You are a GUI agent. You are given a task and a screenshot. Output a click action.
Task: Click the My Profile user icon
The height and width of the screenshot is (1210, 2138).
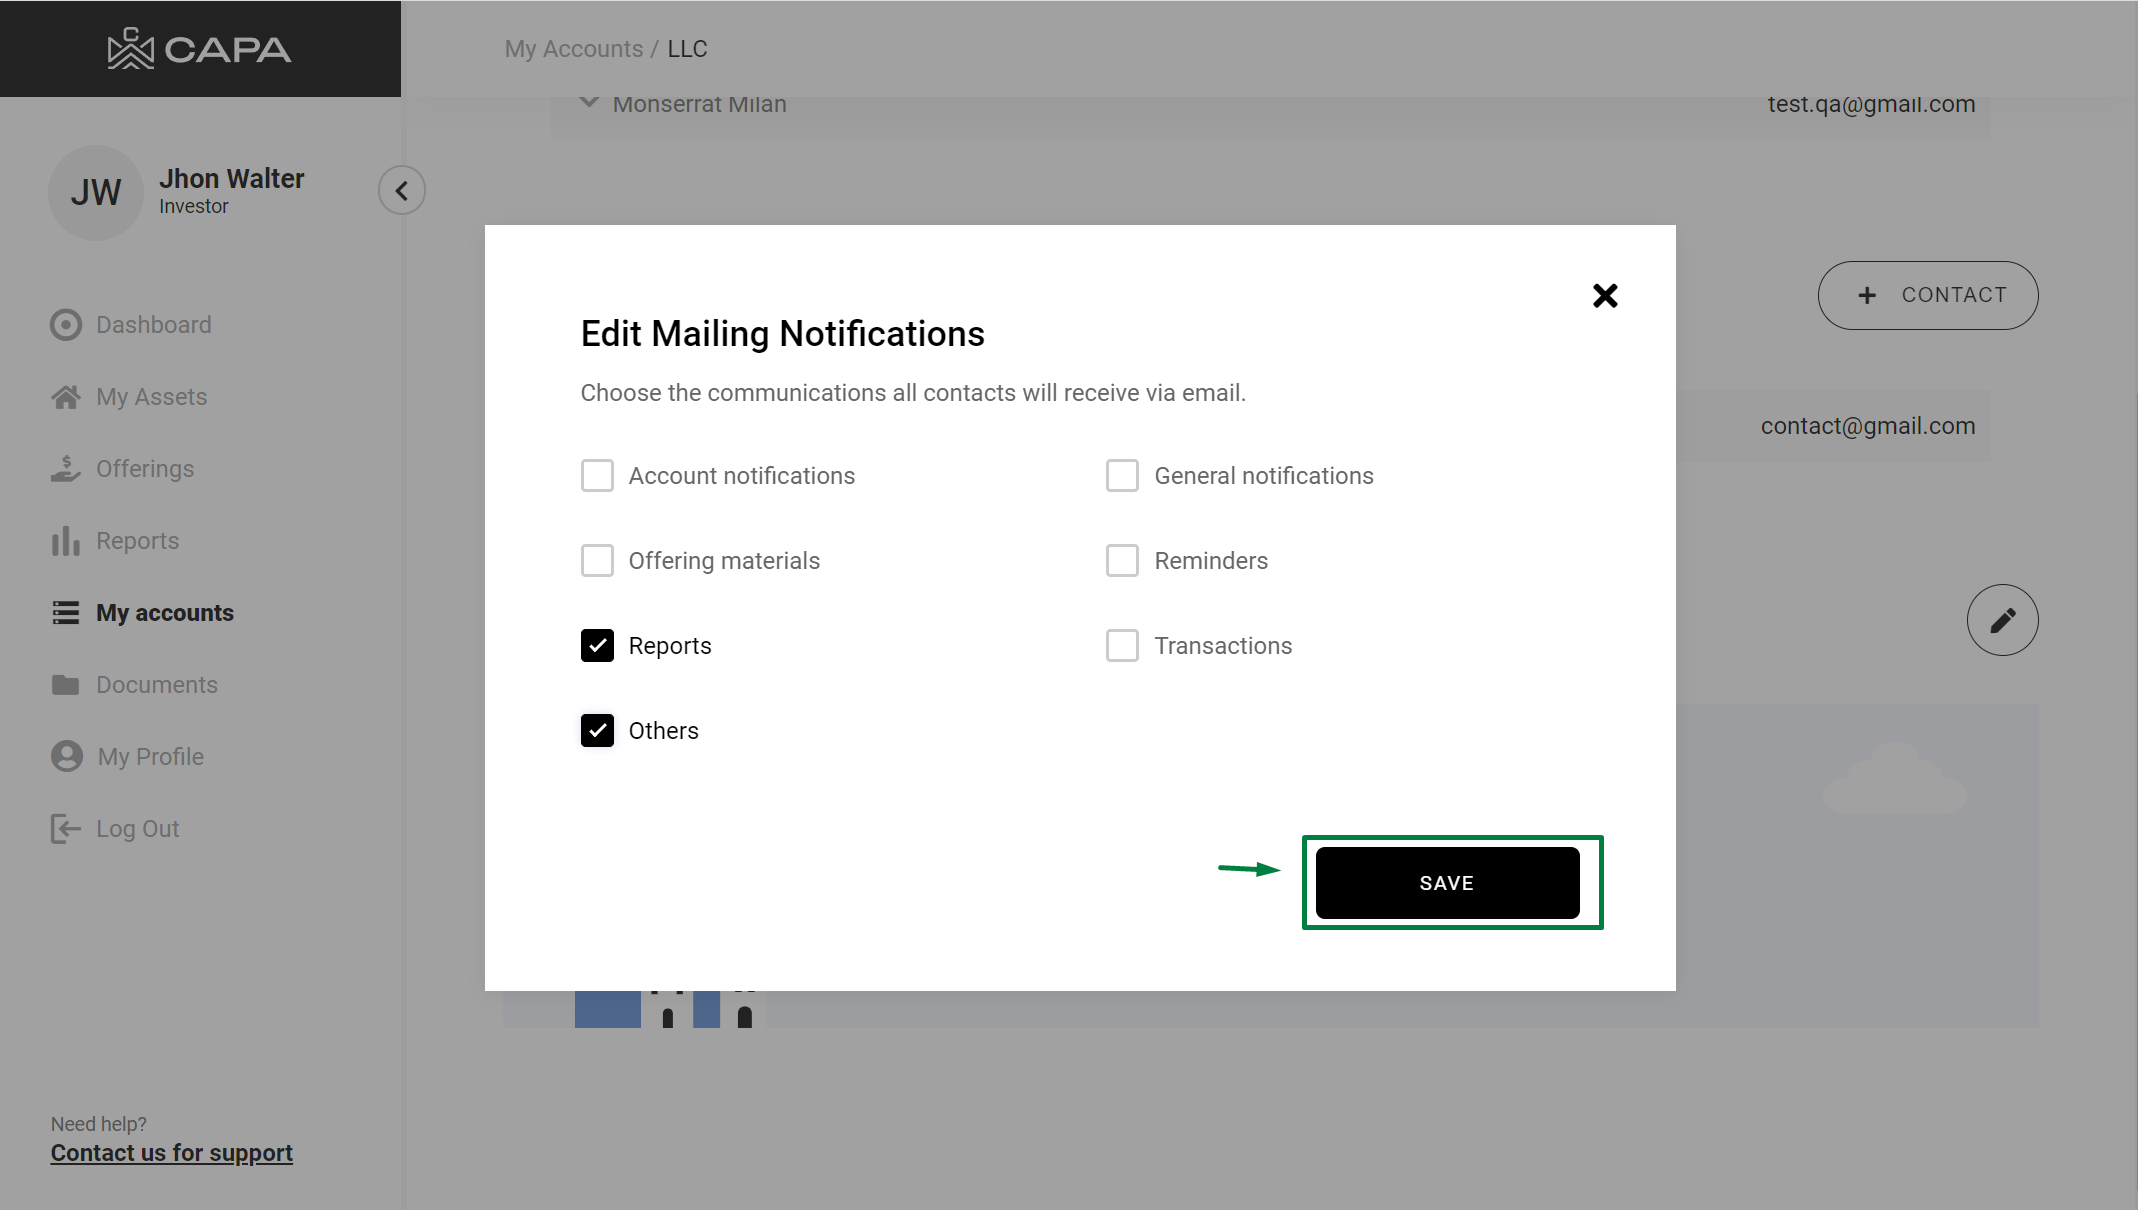point(67,756)
